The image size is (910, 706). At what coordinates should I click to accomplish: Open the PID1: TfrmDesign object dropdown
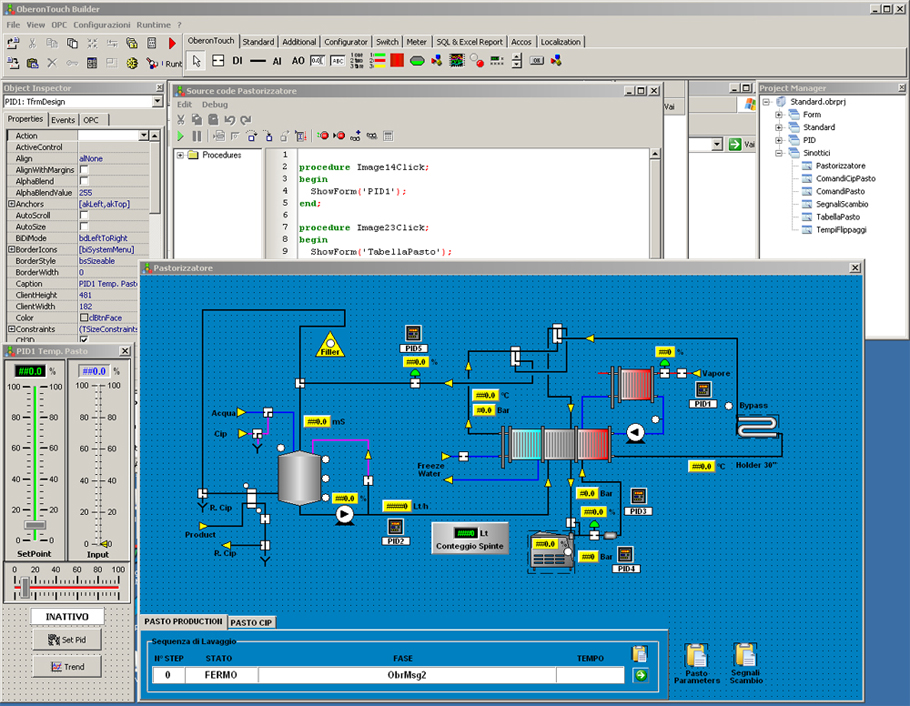click(x=157, y=102)
